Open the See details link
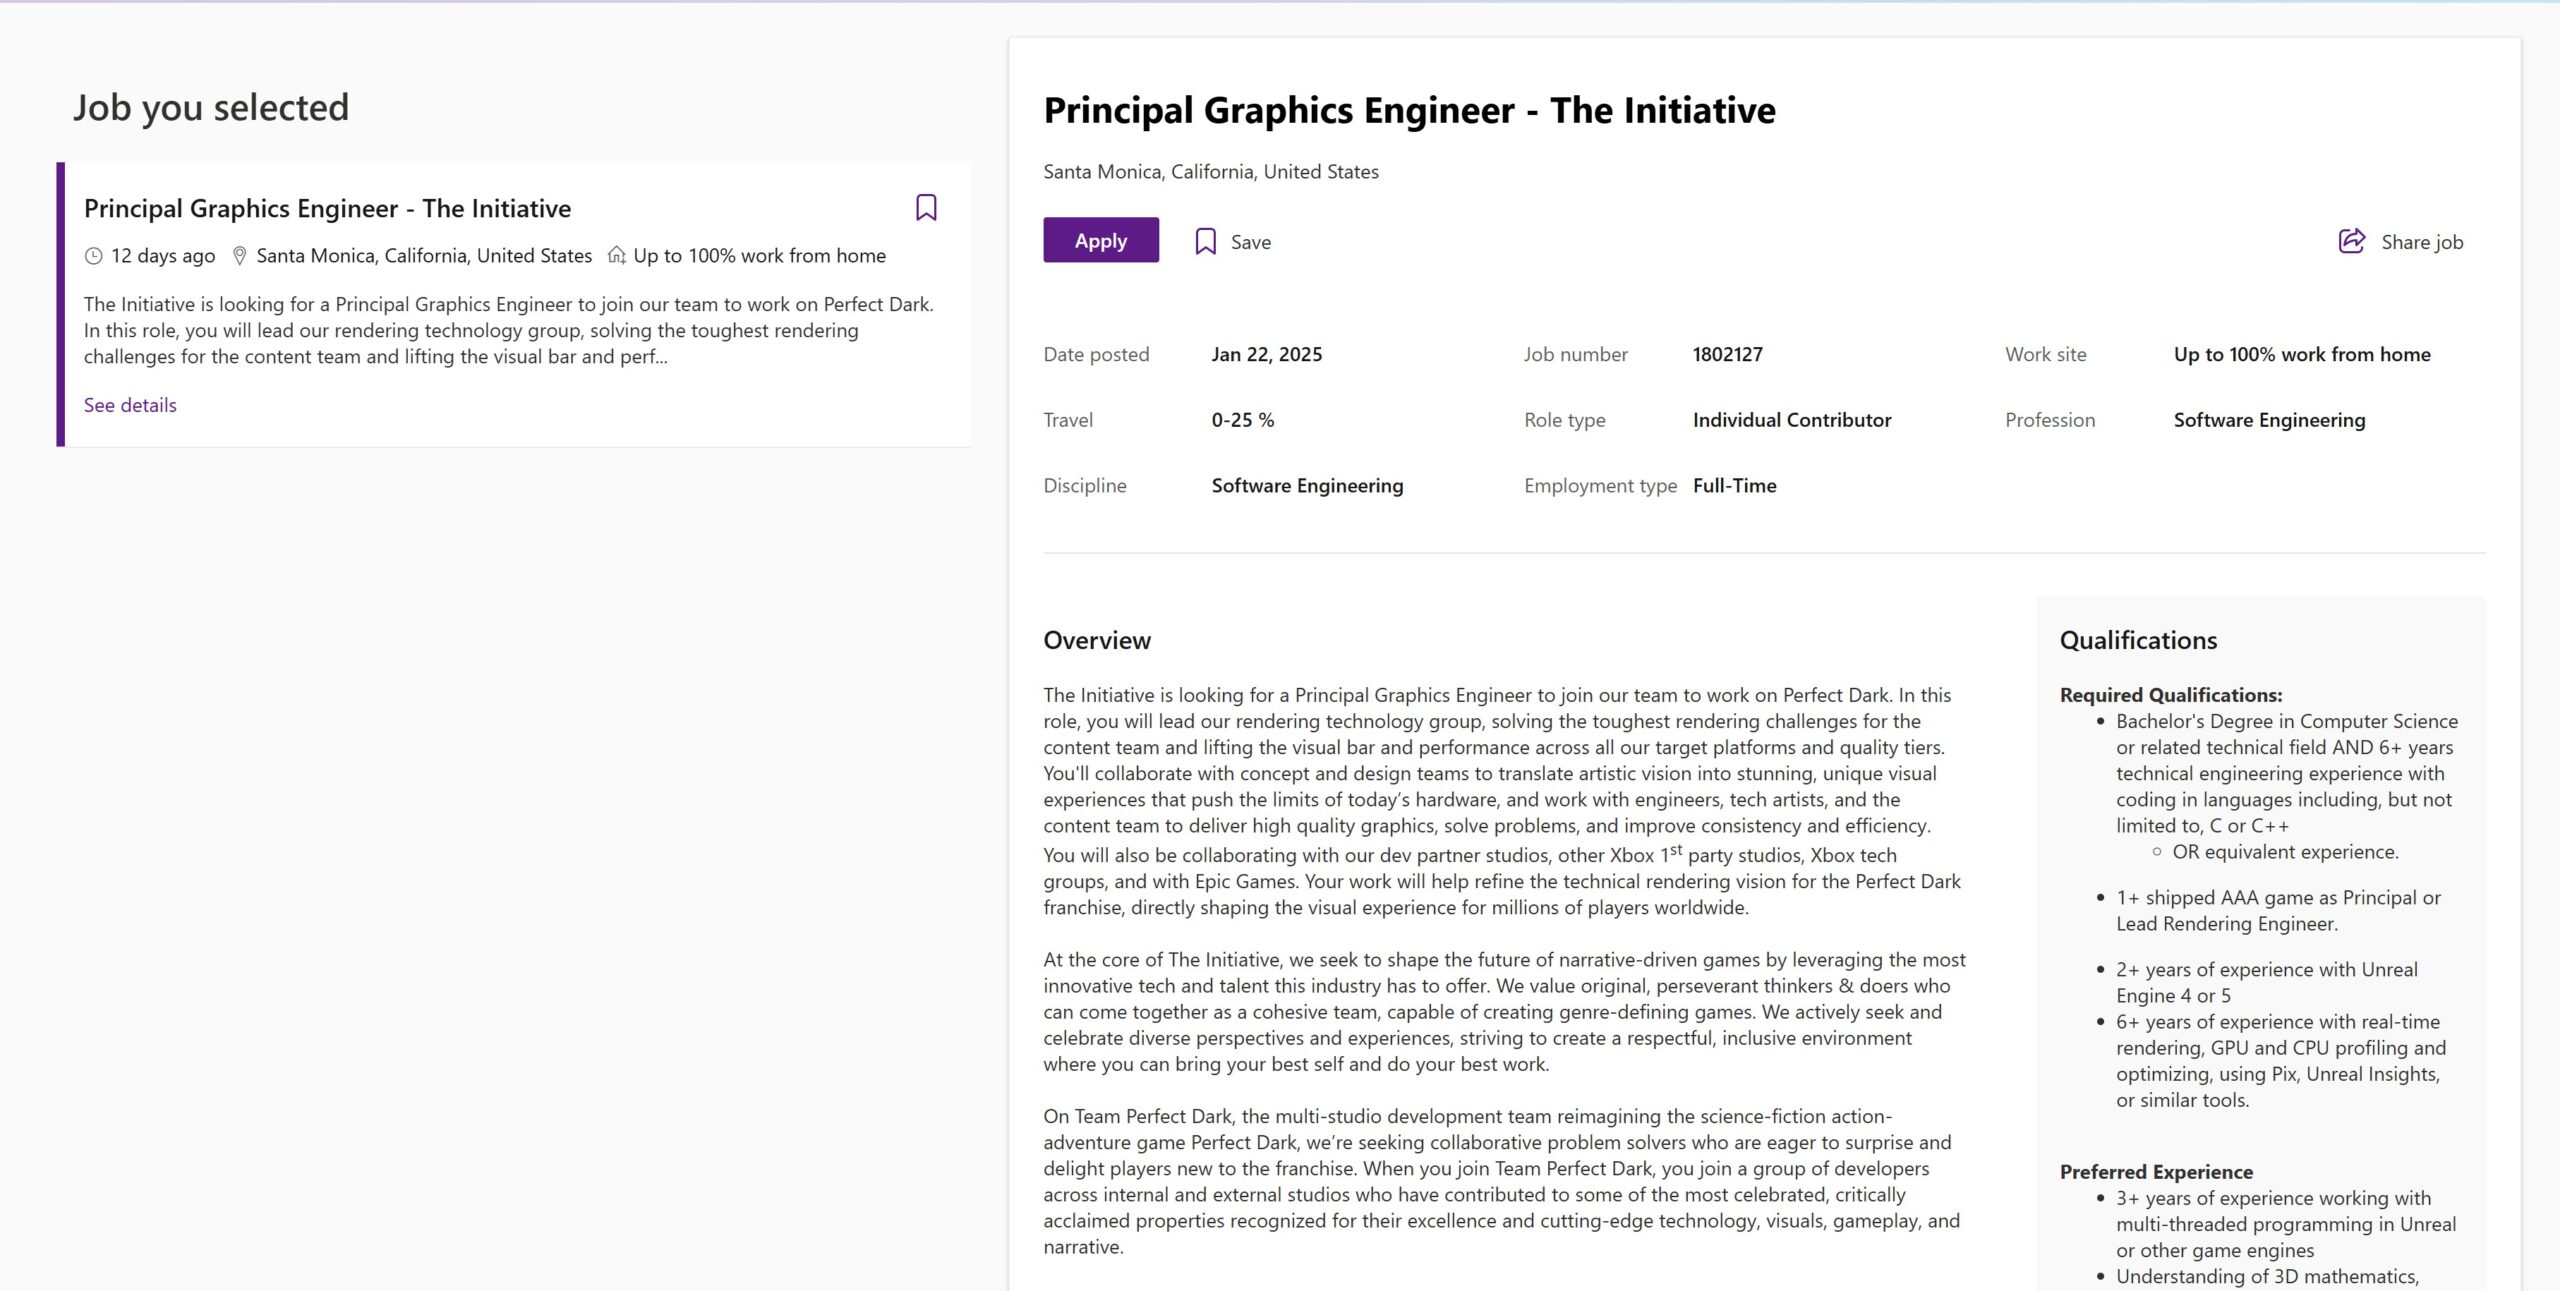The height and width of the screenshot is (1291, 2560). [x=130, y=405]
